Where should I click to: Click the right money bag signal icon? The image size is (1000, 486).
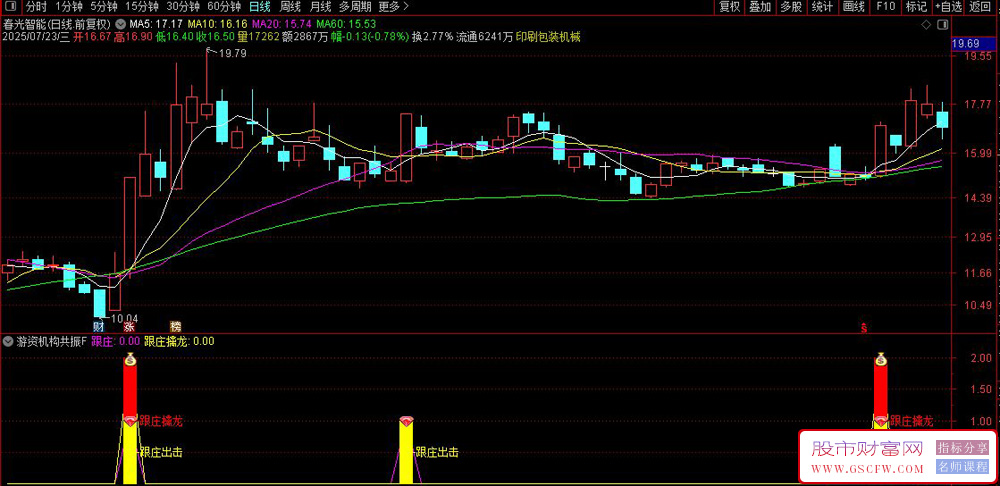point(881,359)
